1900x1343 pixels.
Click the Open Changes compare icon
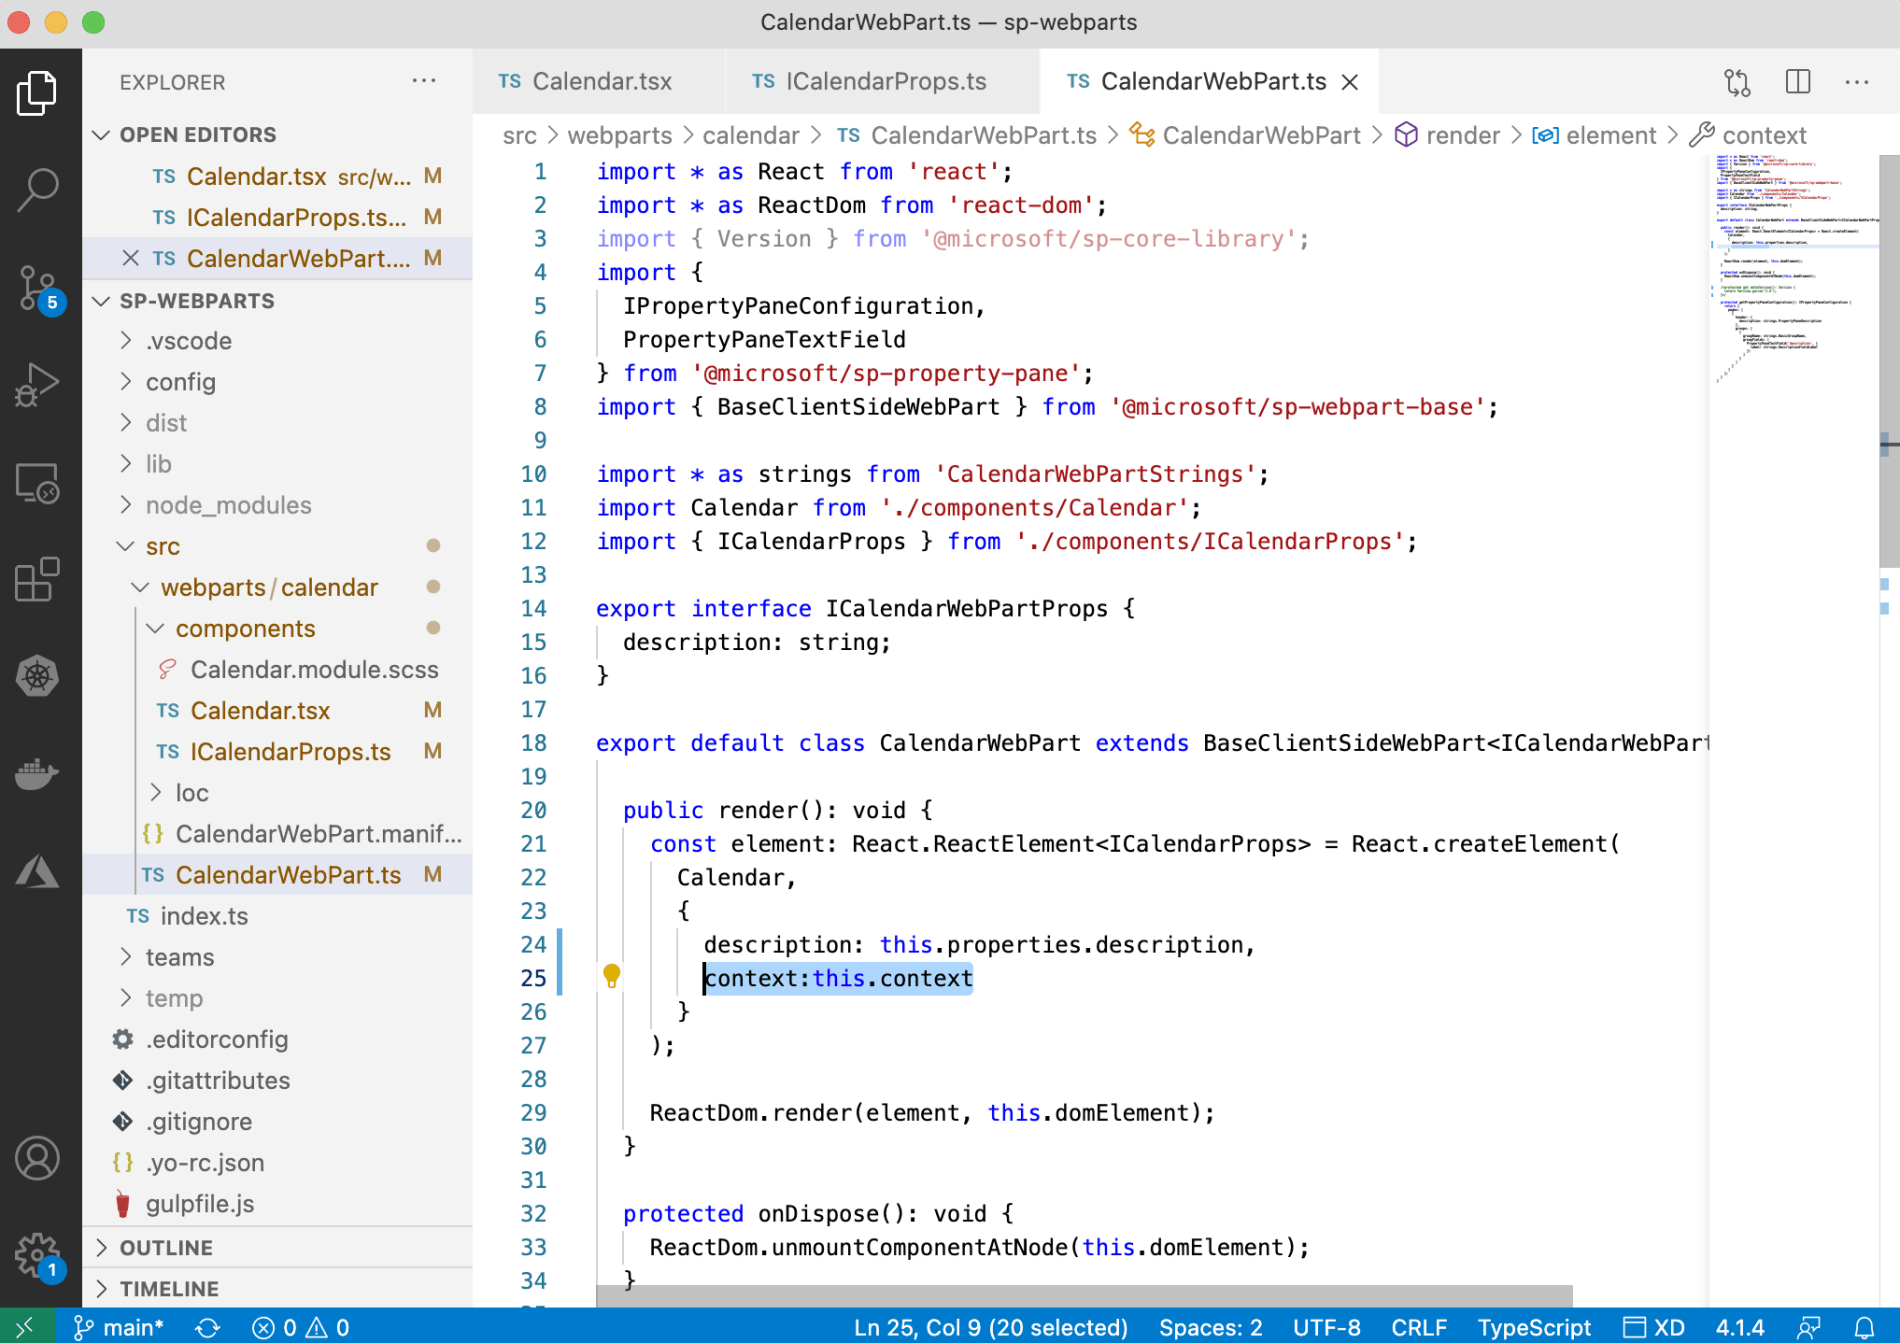pos(1737,82)
